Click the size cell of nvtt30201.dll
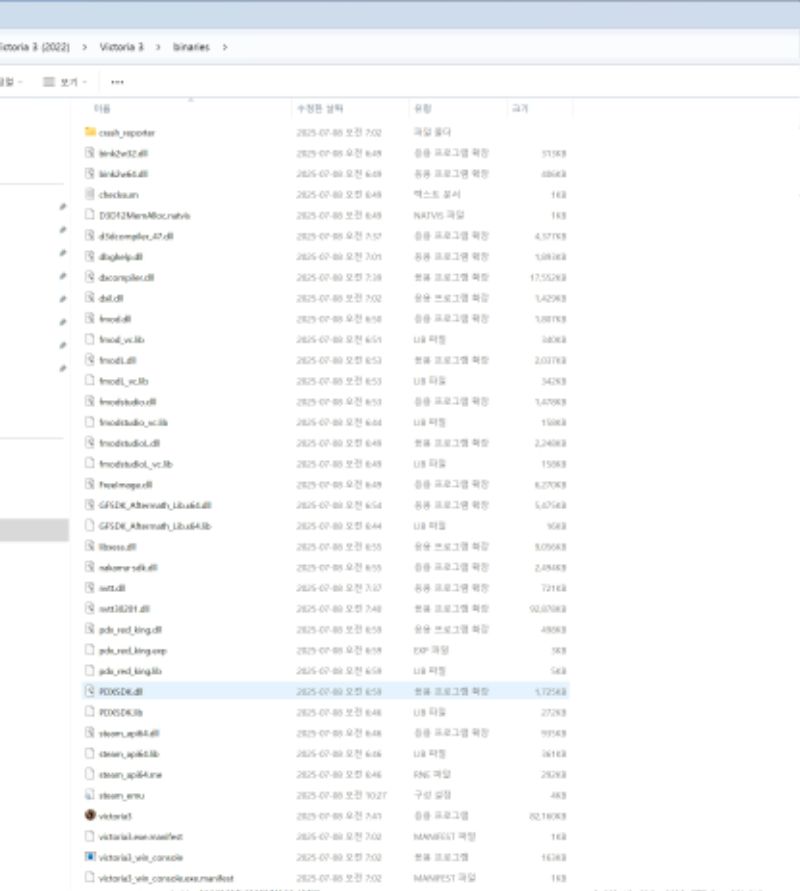This screenshot has width=800, height=891. click(x=548, y=609)
